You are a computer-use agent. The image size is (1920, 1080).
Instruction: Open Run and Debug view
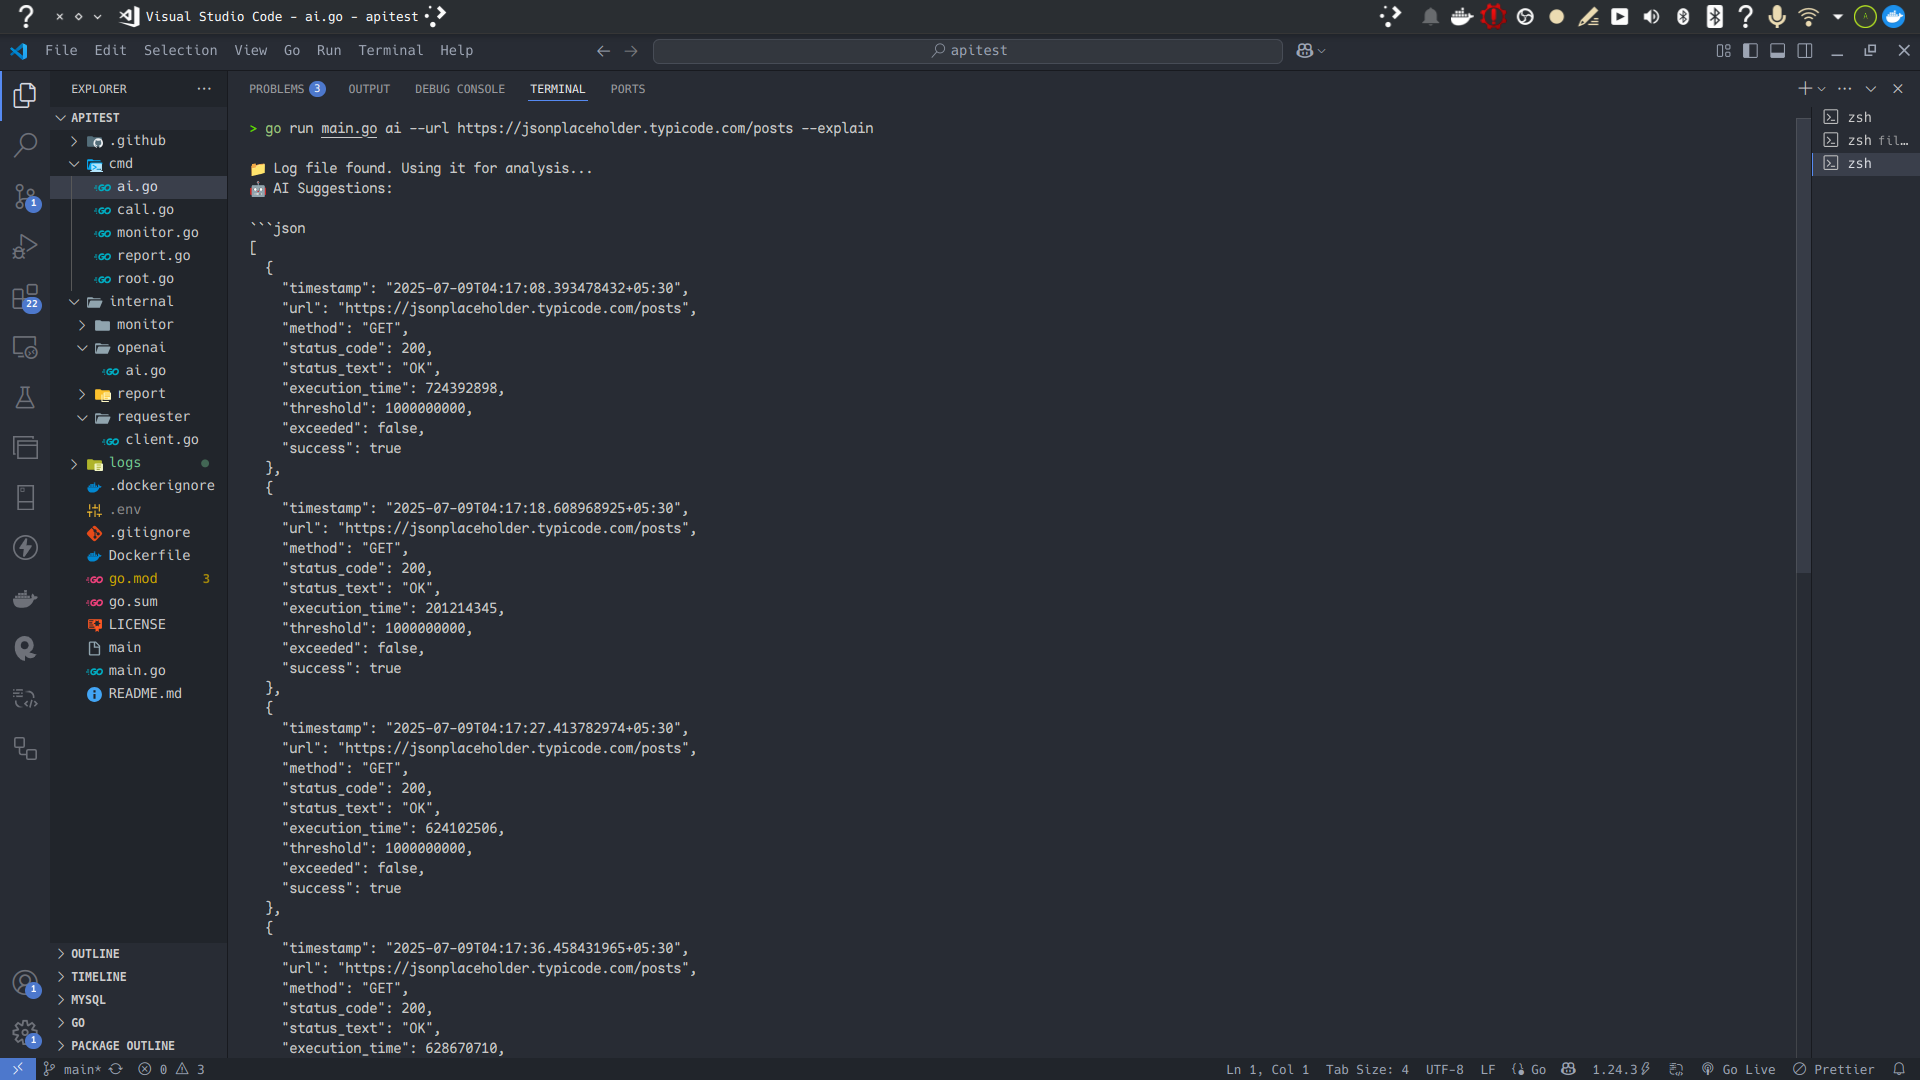[25, 247]
